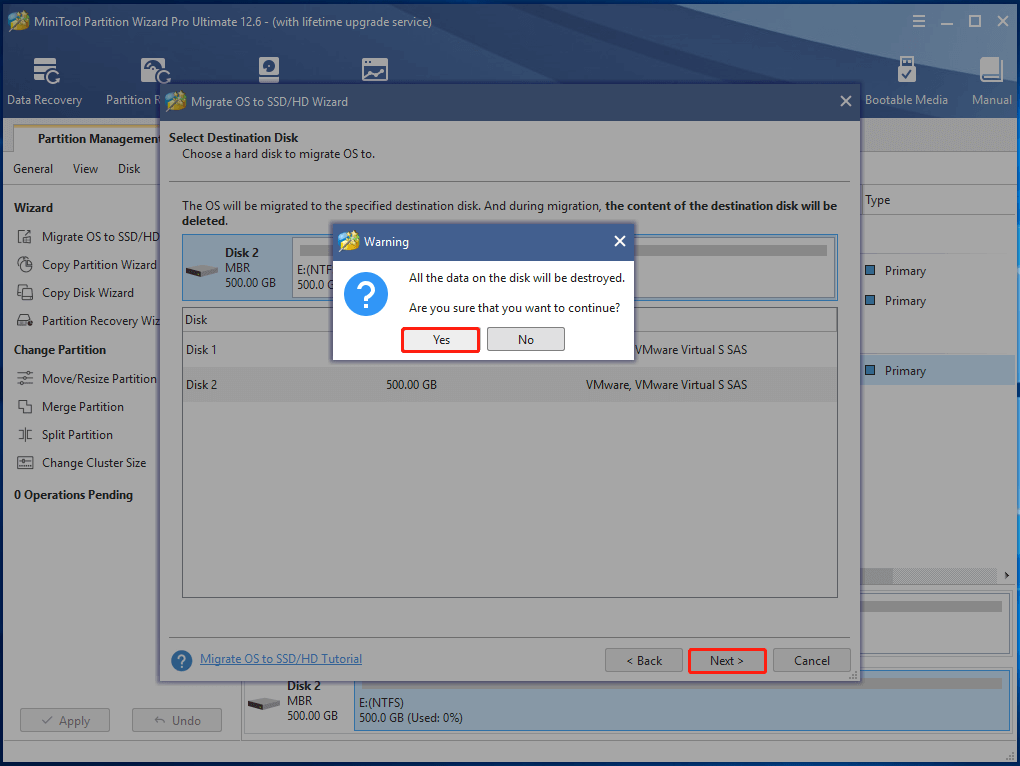Close the Warning dialog with X
1020x766 pixels.
coord(619,241)
